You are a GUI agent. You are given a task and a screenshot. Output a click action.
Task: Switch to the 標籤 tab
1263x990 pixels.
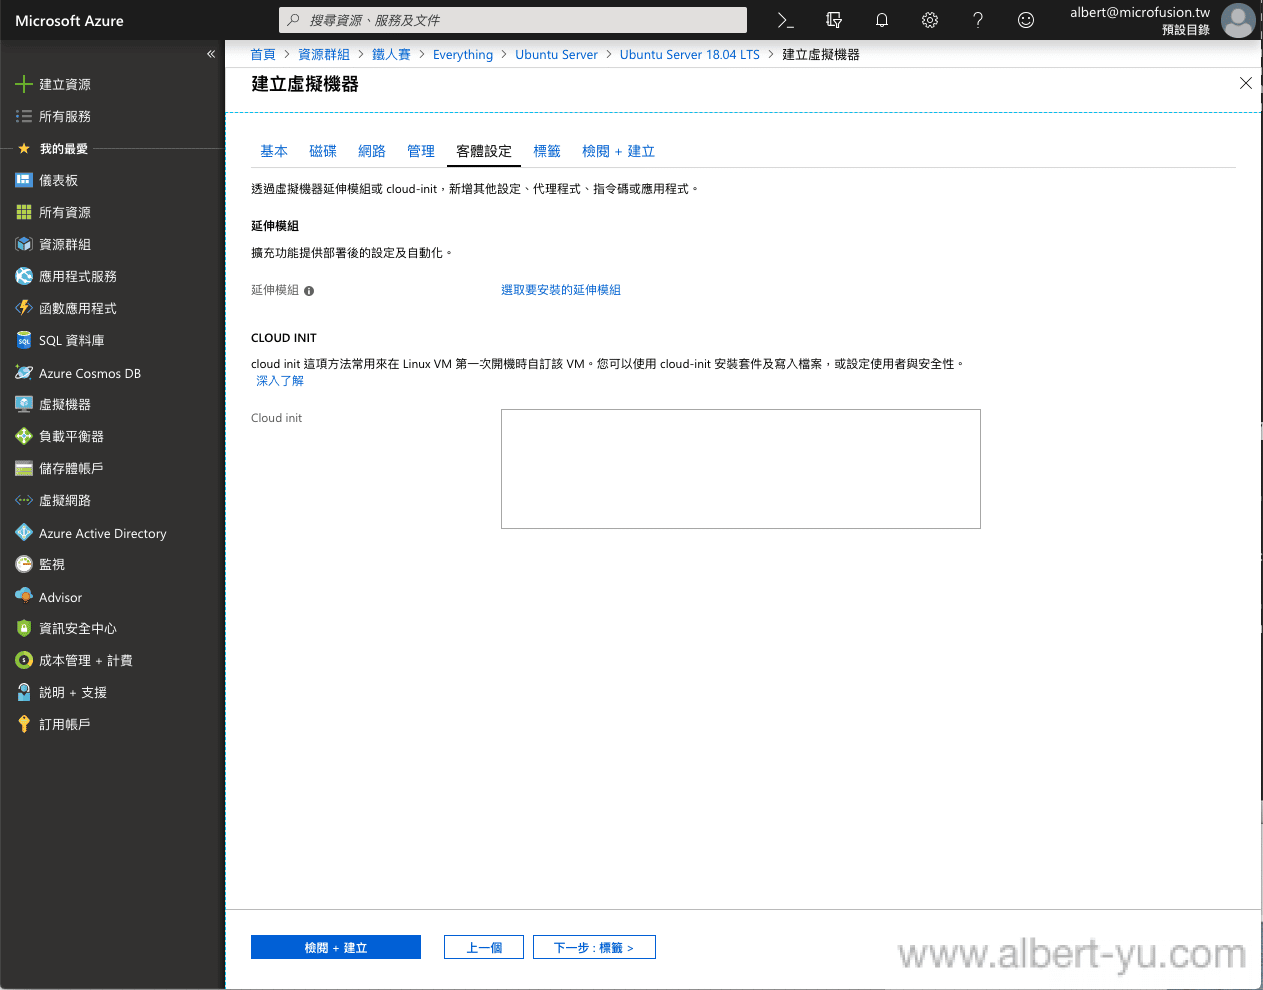(x=547, y=151)
